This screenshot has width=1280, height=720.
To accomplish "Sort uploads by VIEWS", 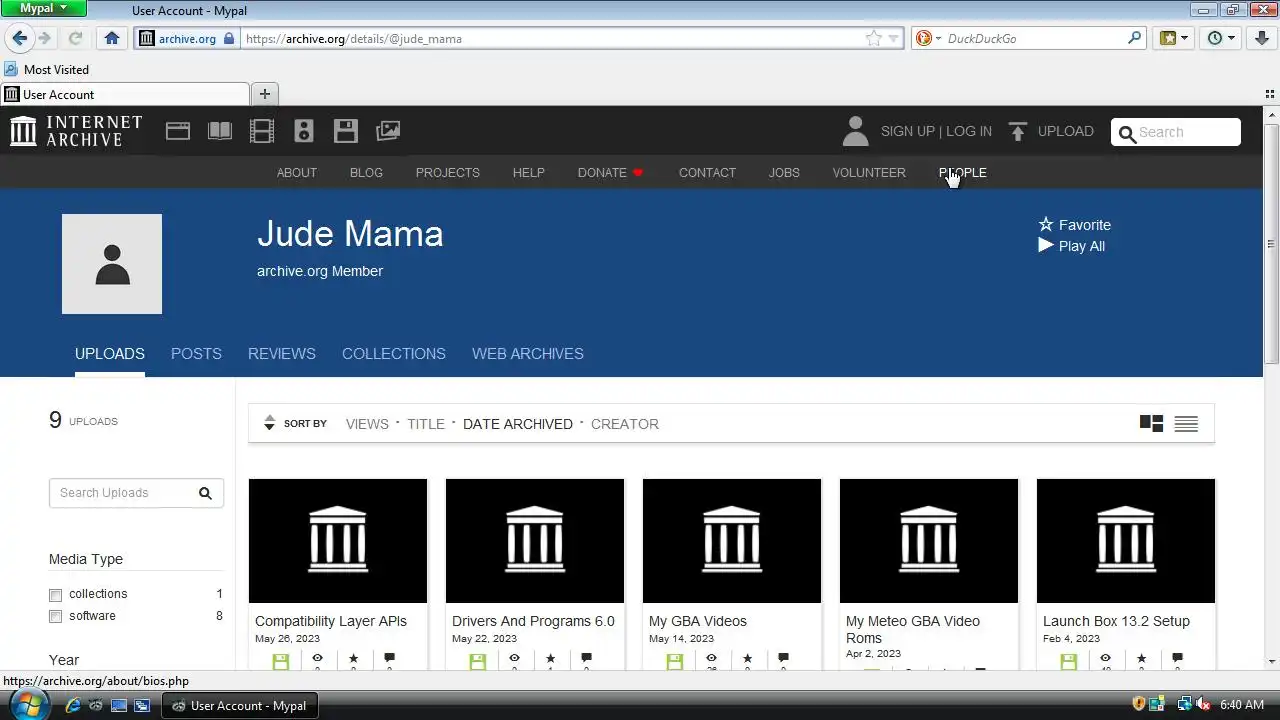I will tap(367, 424).
